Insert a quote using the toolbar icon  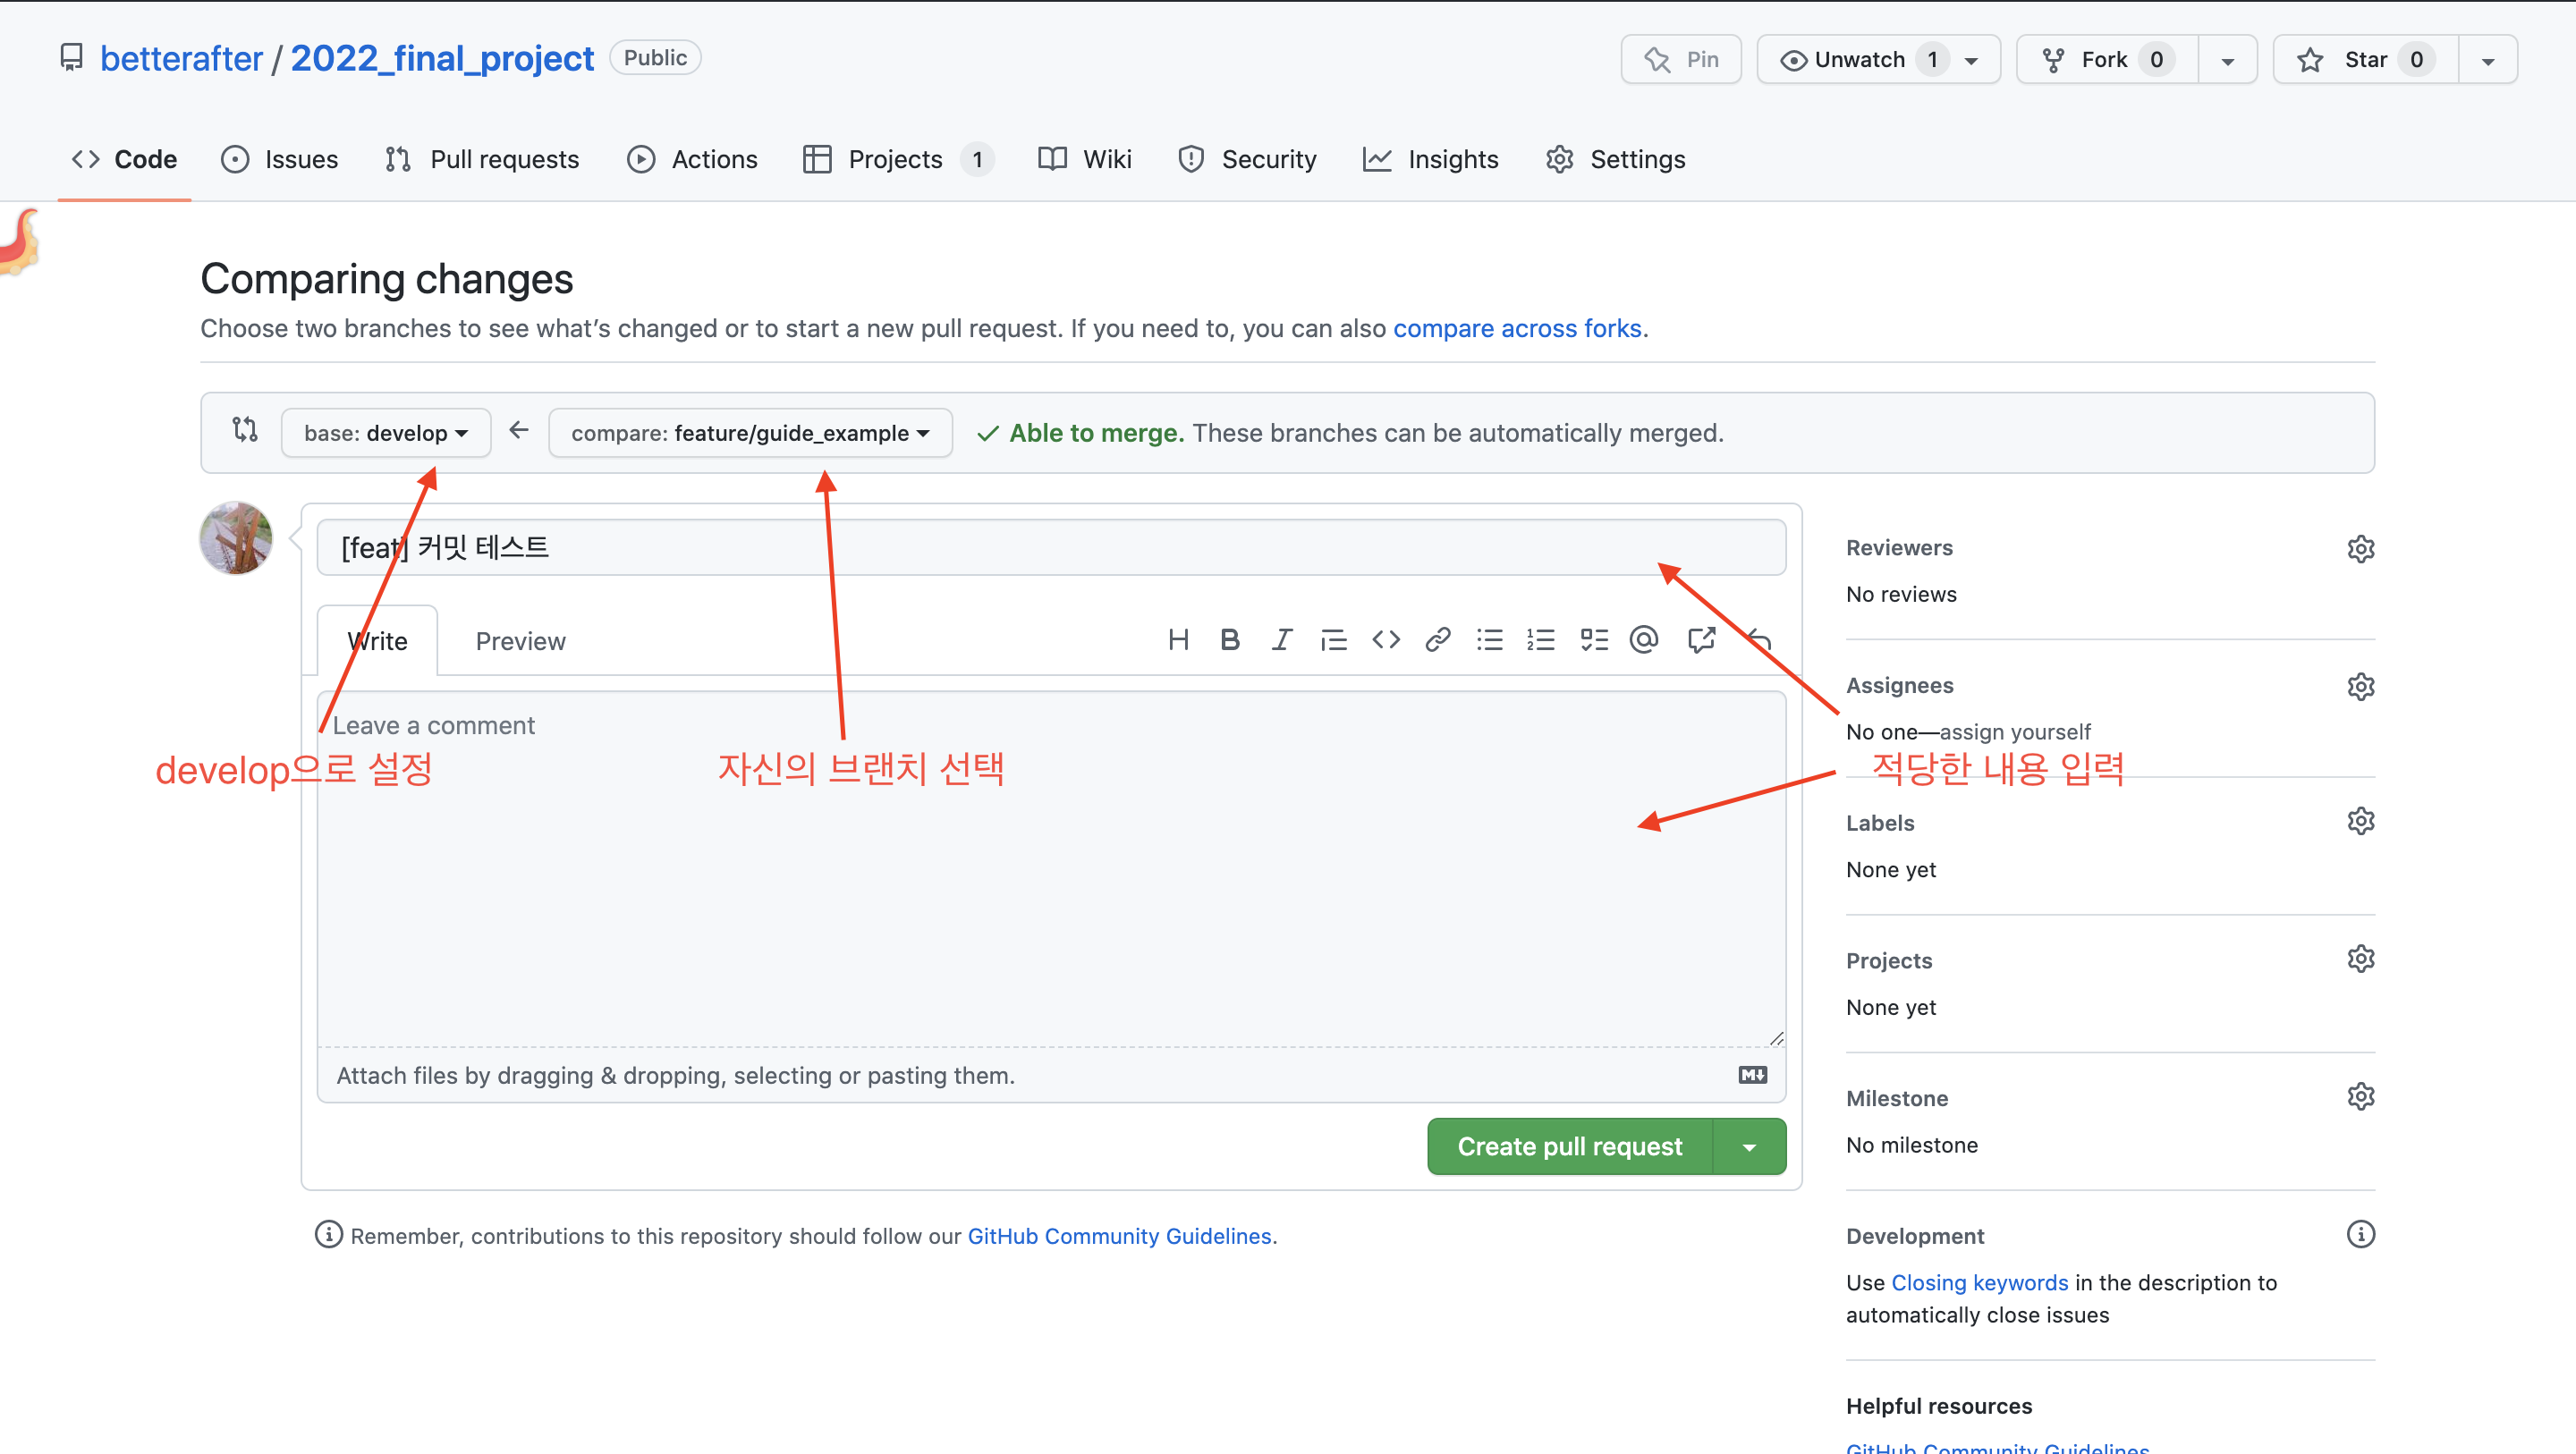[x=1334, y=640]
